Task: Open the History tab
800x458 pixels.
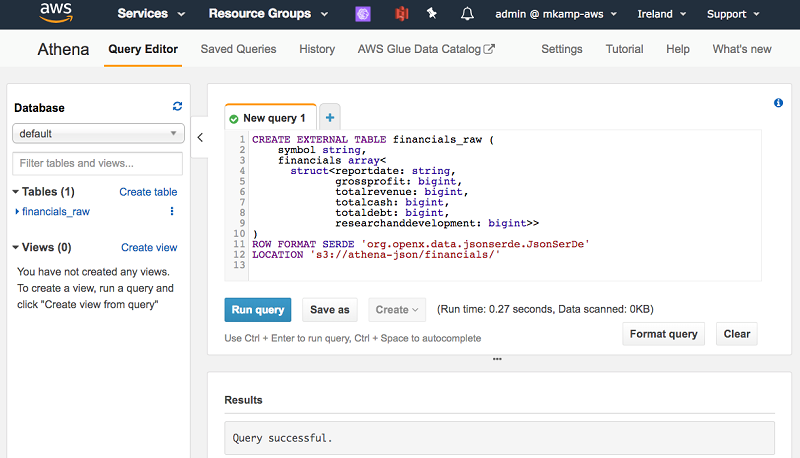Action: coord(317,49)
